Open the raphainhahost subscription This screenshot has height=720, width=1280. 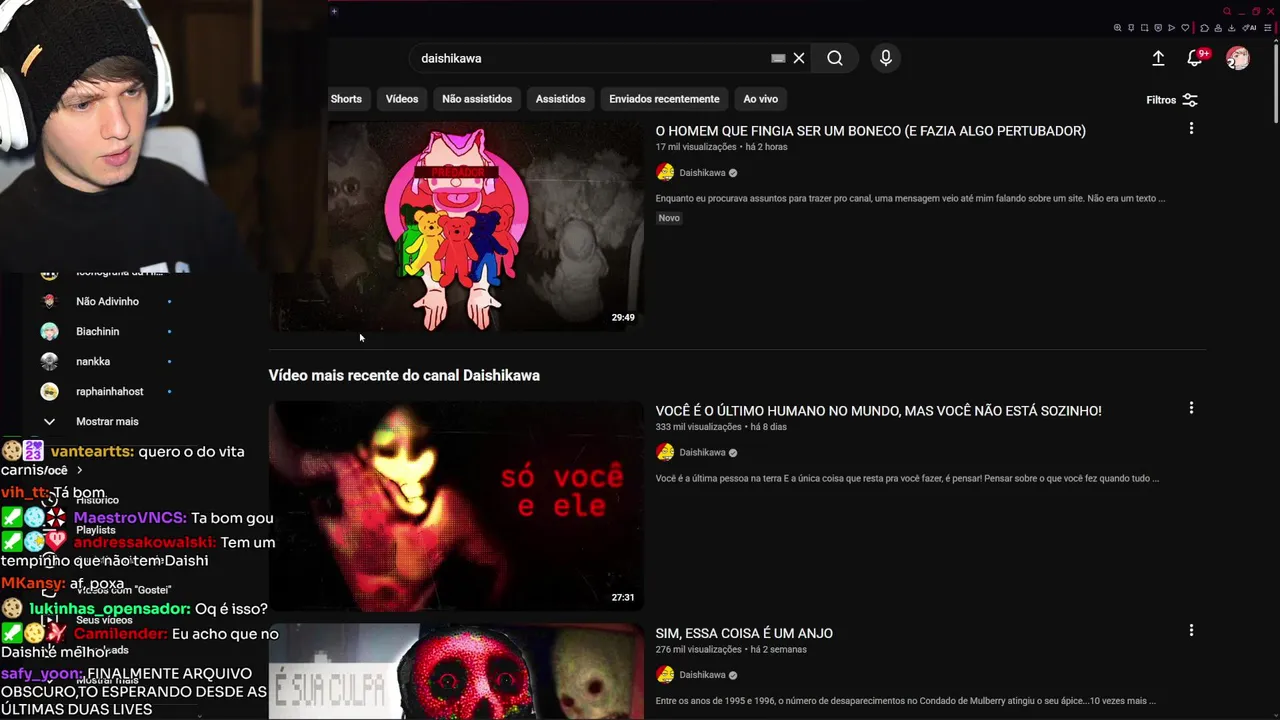click(x=109, y=391)
